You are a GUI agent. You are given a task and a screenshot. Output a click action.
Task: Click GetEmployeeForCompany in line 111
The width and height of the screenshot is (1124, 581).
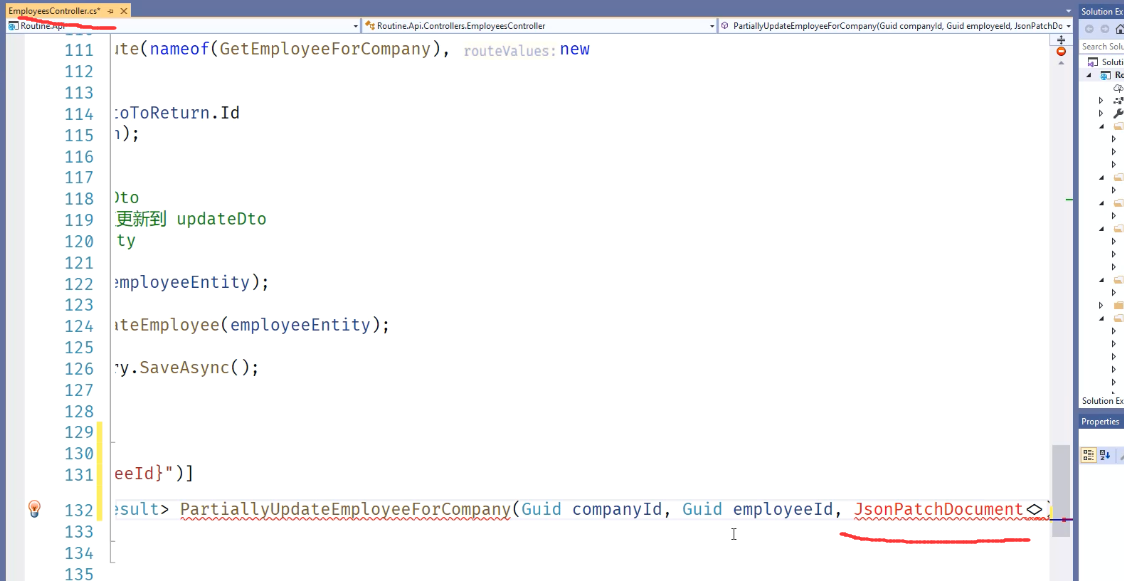(x=325, y=49)
